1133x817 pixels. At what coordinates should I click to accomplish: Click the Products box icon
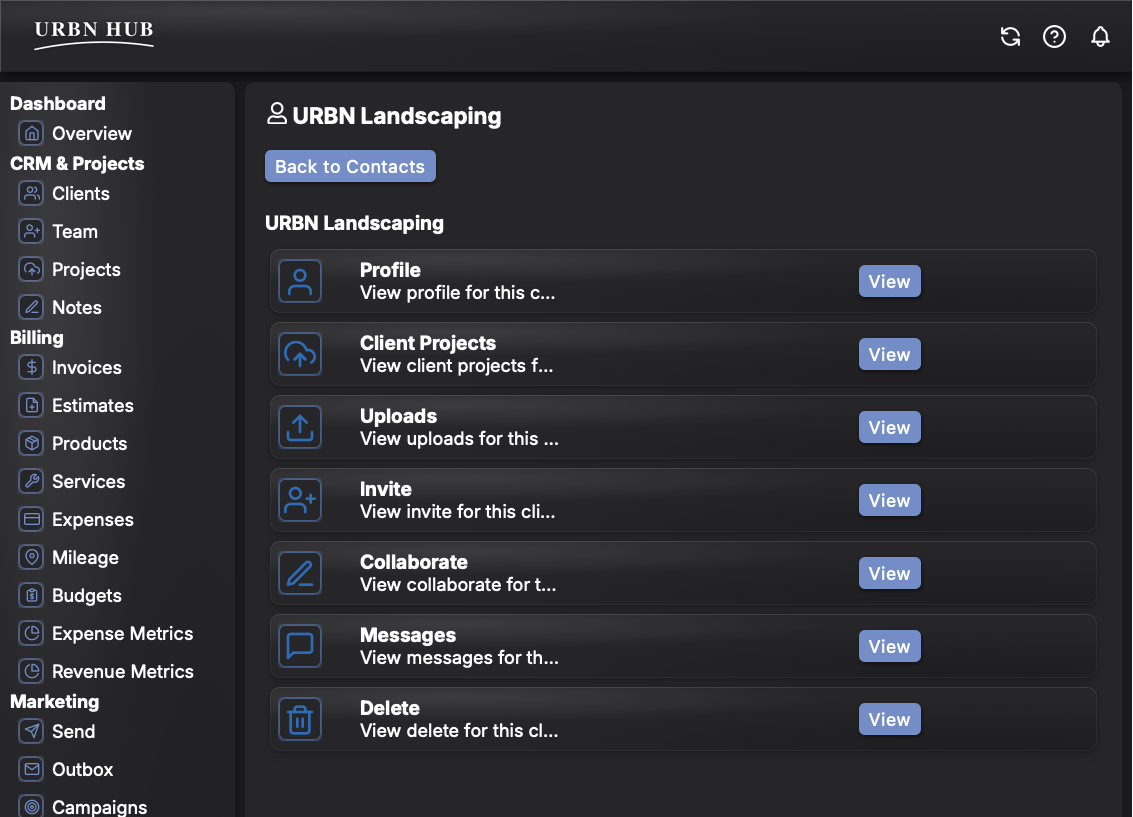point(32,444)
